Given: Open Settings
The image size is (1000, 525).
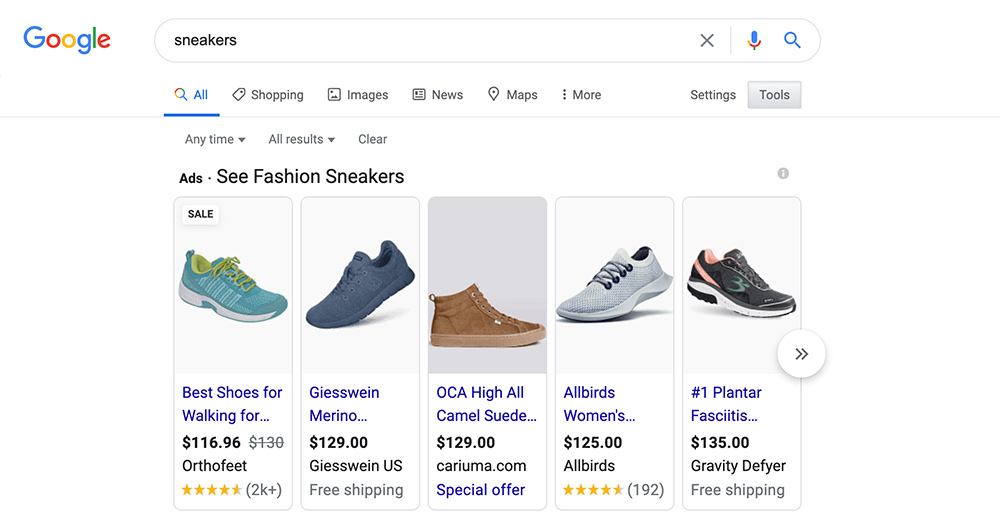Looking at the screenshot, I should (713, 95).
